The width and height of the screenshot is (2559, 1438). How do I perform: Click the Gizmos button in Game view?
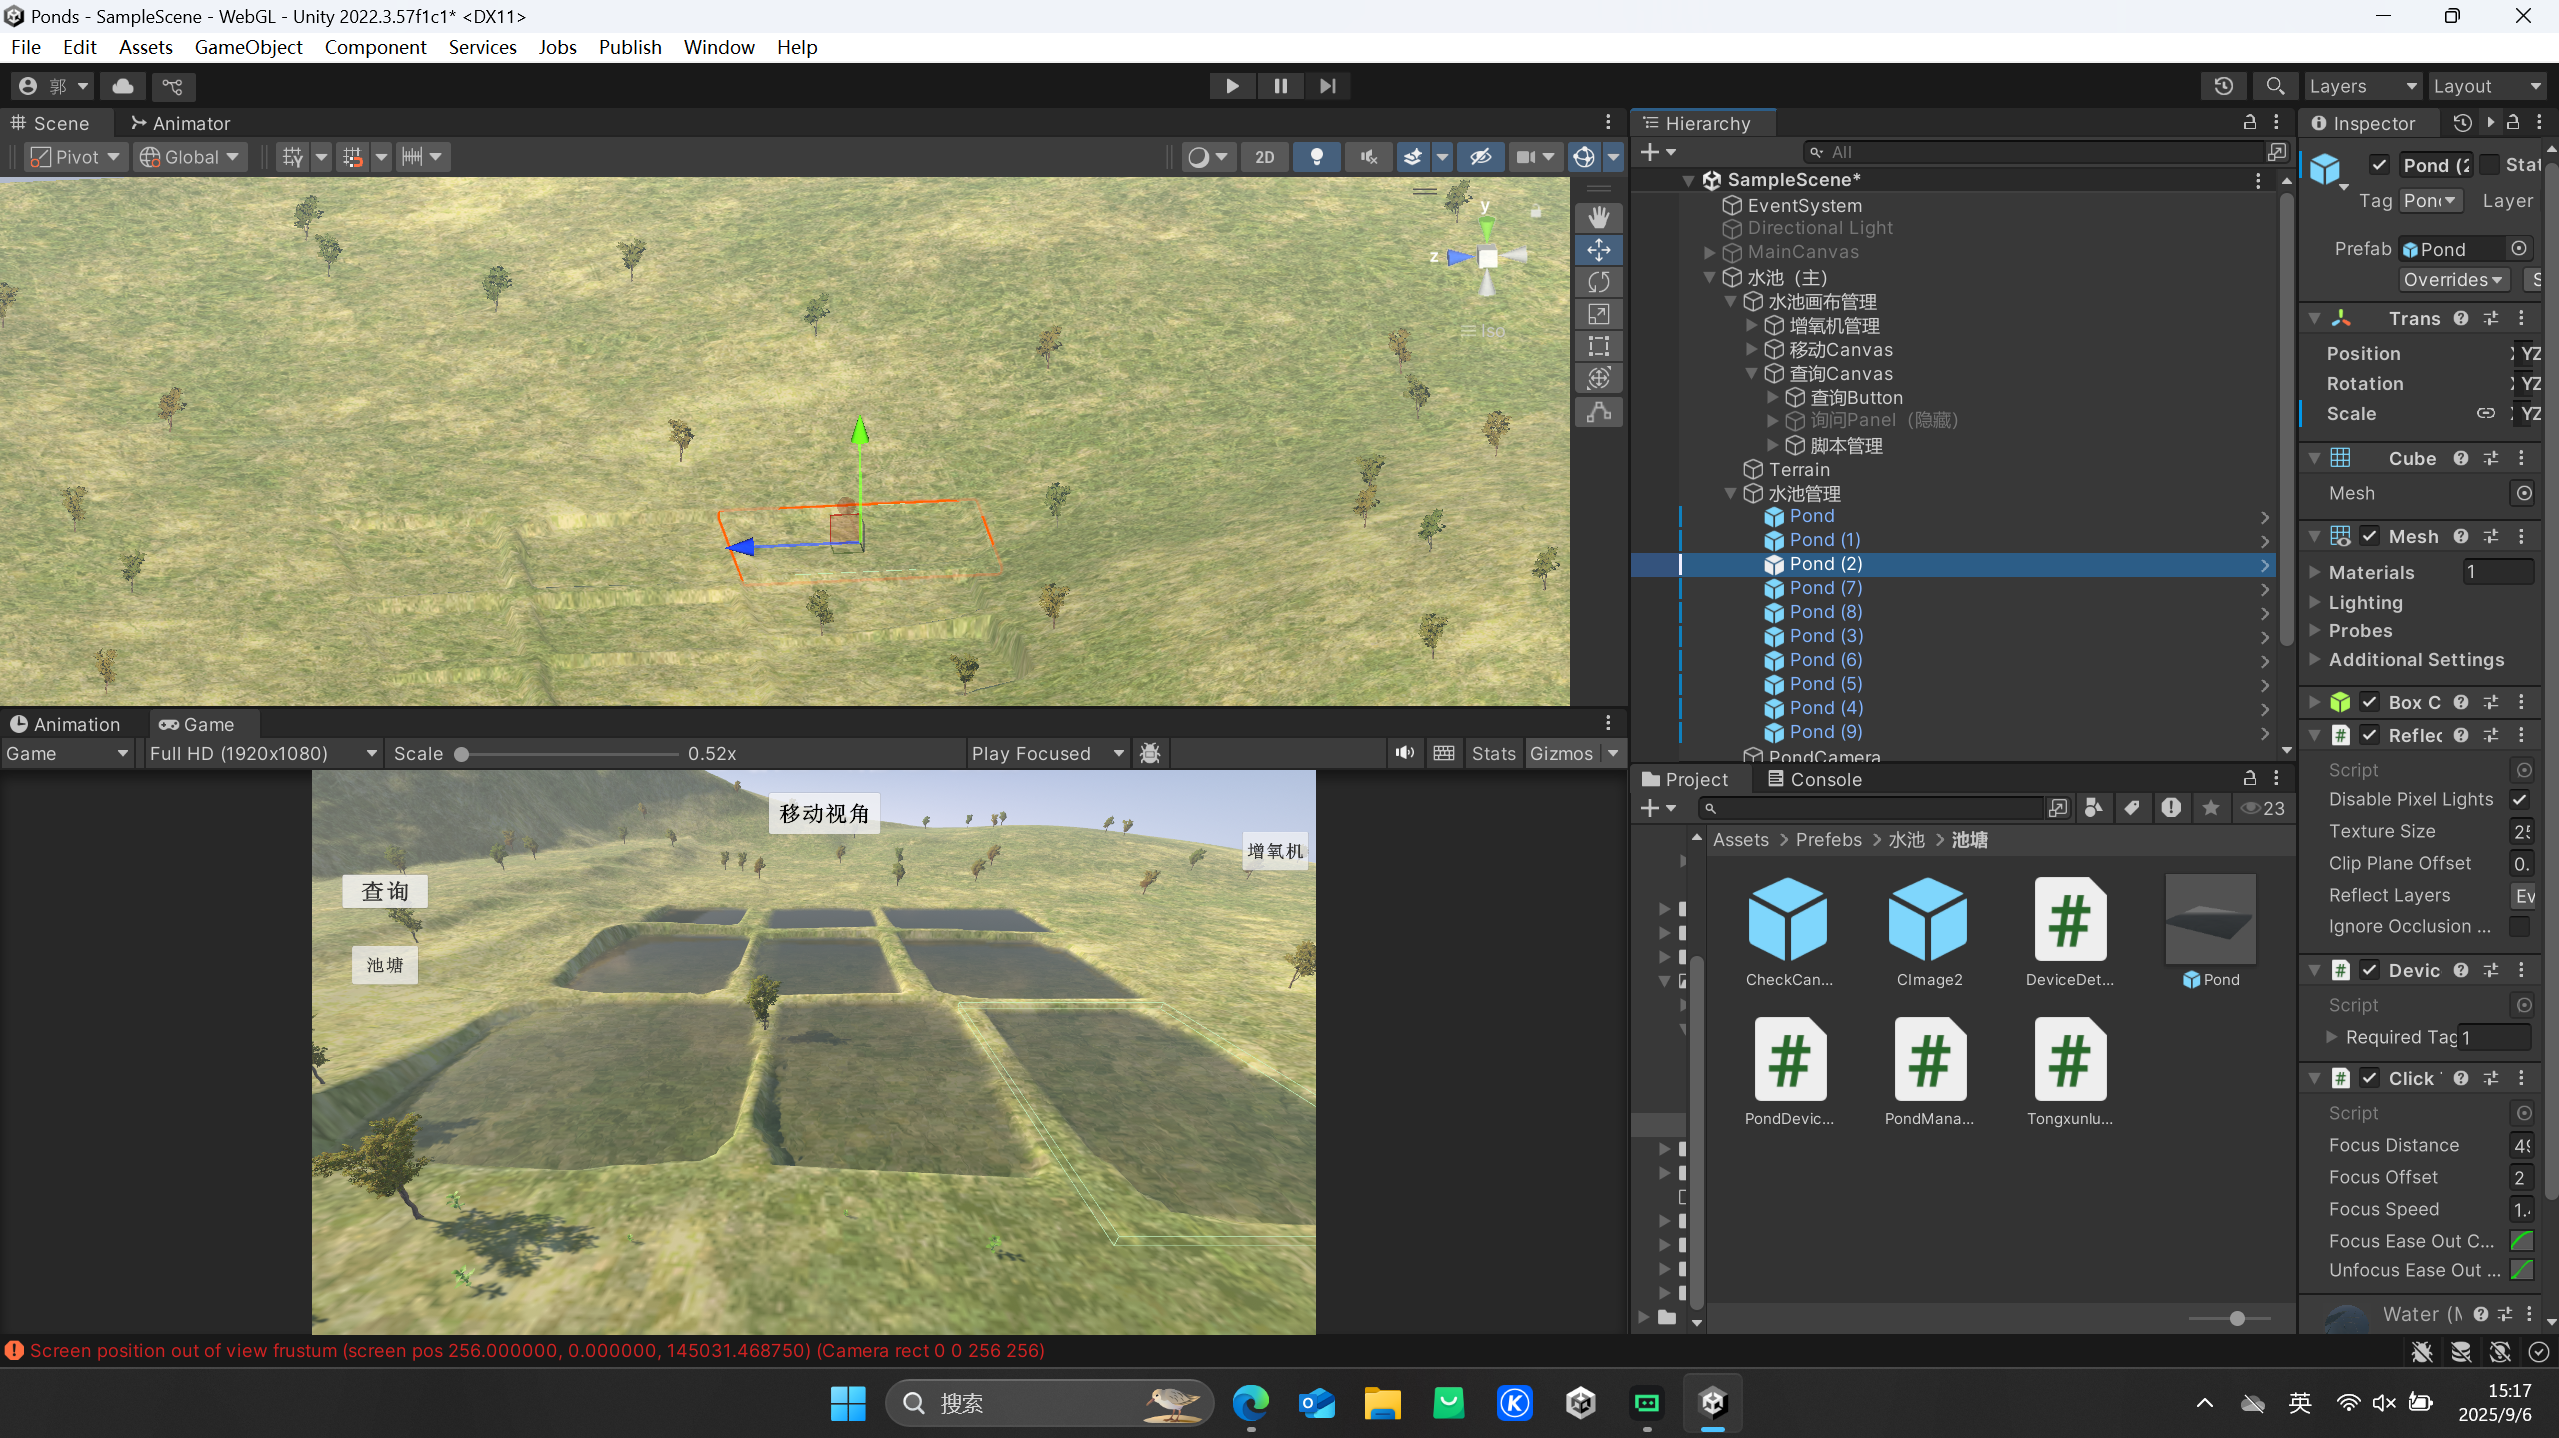coord(1560,753)
